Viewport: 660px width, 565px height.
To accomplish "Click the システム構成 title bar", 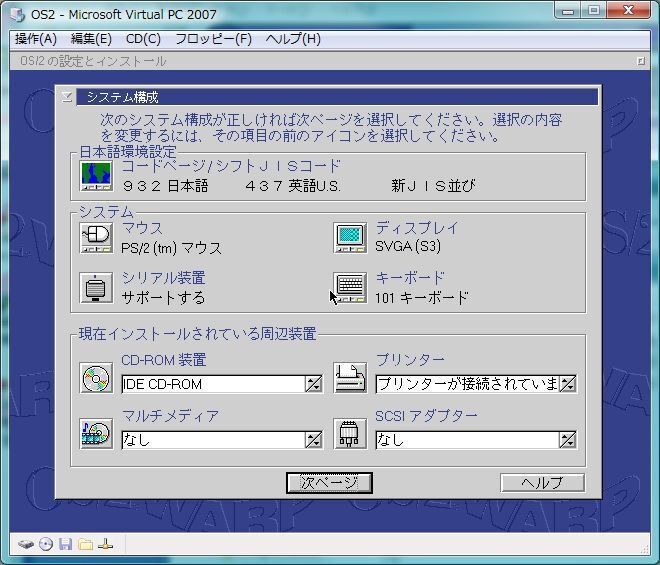I will click(337, 97).
